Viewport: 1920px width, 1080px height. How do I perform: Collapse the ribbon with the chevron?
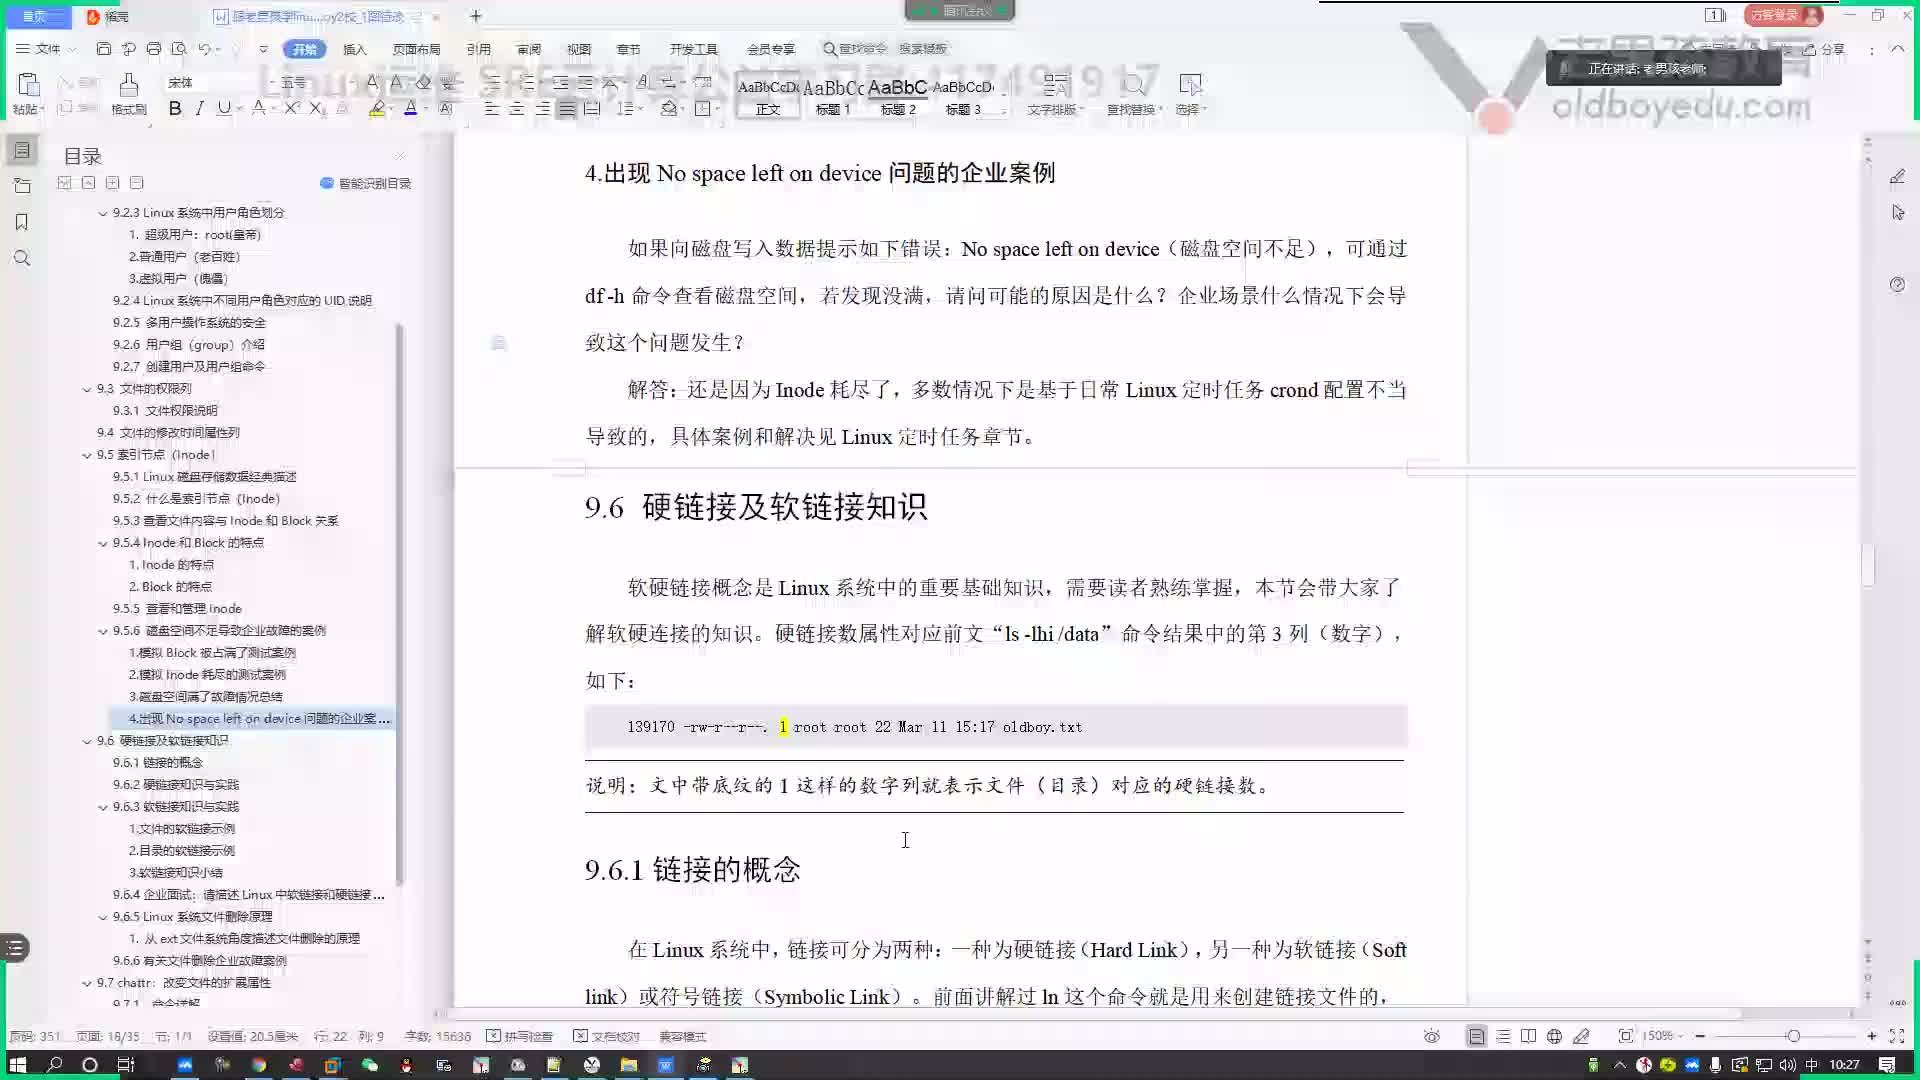pos(1897,48)
